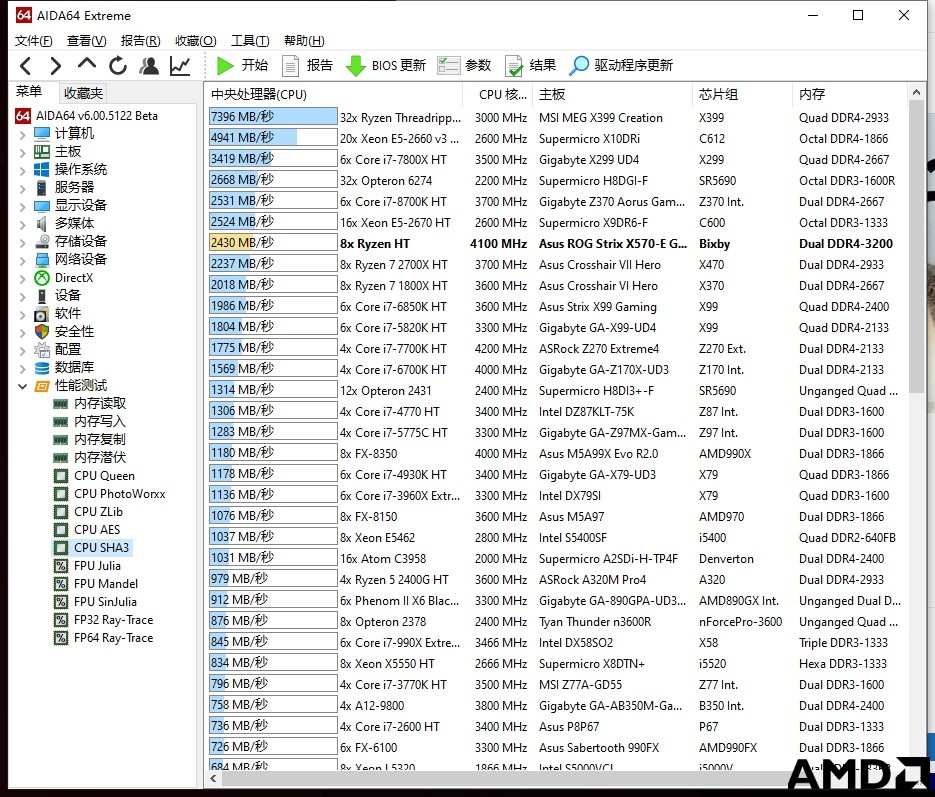Select the 安全性 shield icon
Image resolution: width=935 pixels, height=797 pixels.
click(x=42, y=331)
